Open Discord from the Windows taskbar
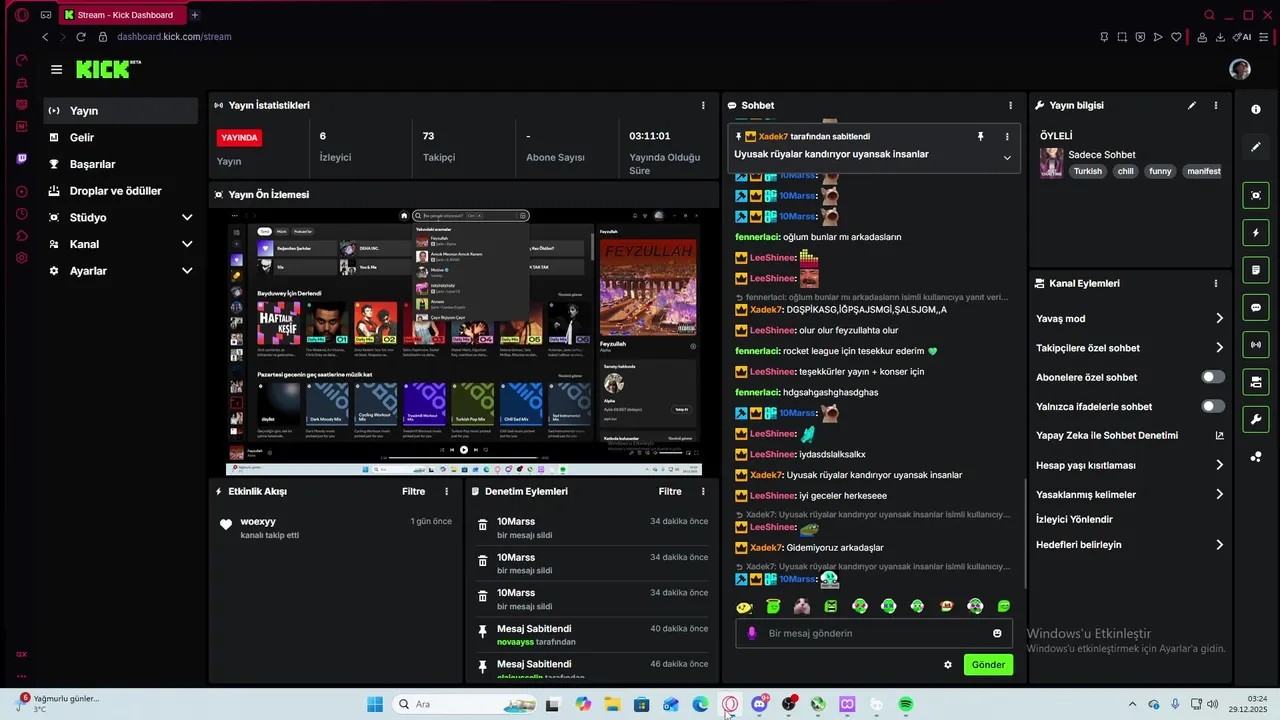 coord(760,704)
